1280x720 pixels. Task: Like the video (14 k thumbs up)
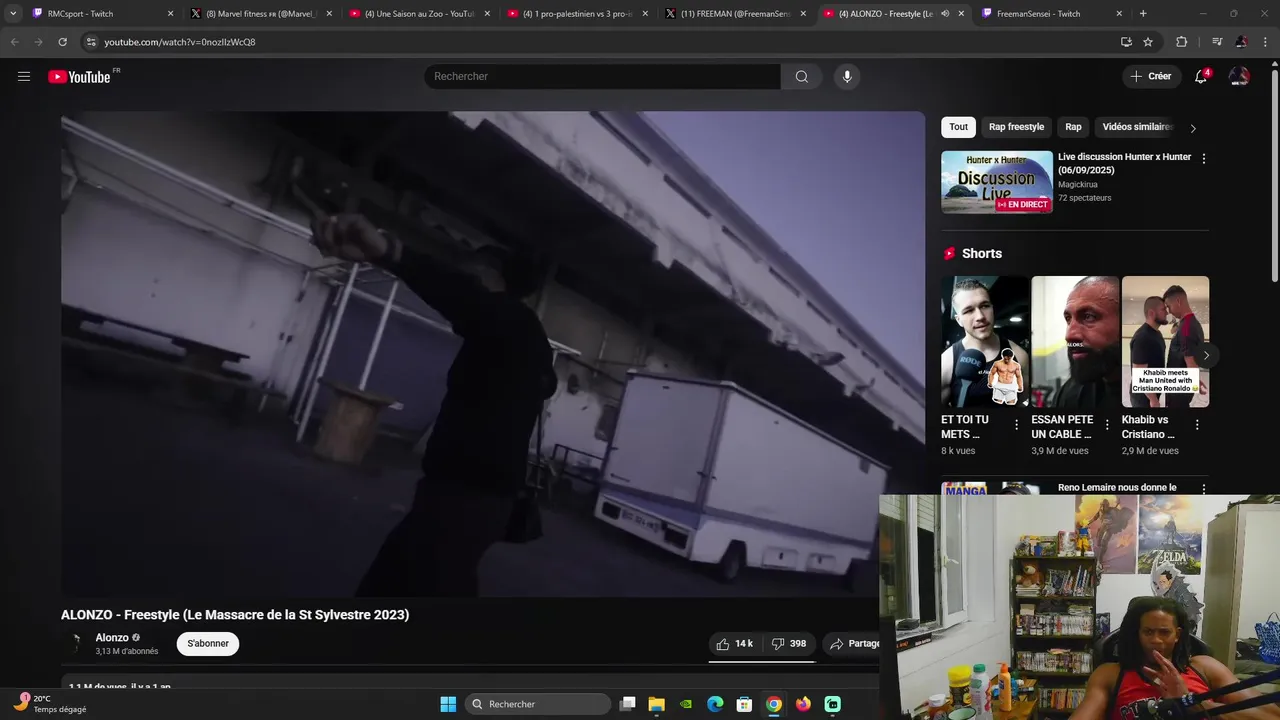pyautogui.click(x=734, y=643)
